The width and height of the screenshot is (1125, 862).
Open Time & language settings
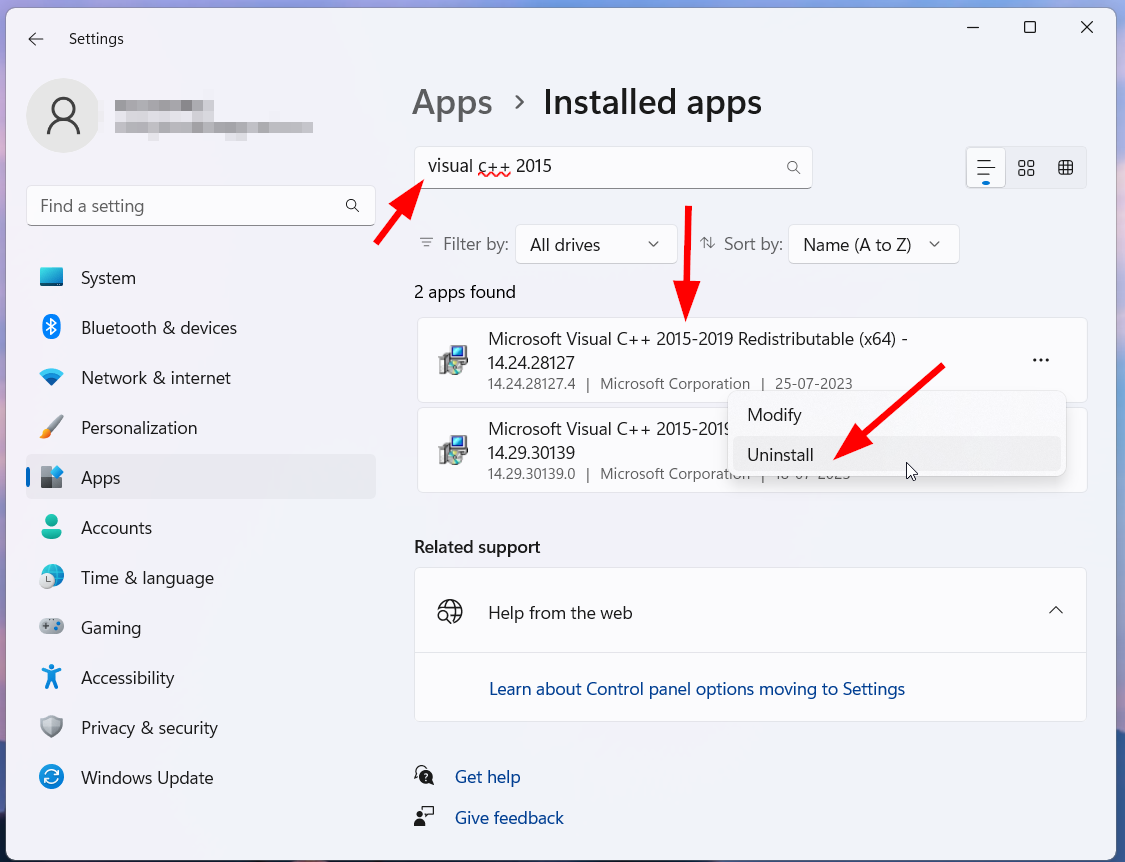(201, 578)
